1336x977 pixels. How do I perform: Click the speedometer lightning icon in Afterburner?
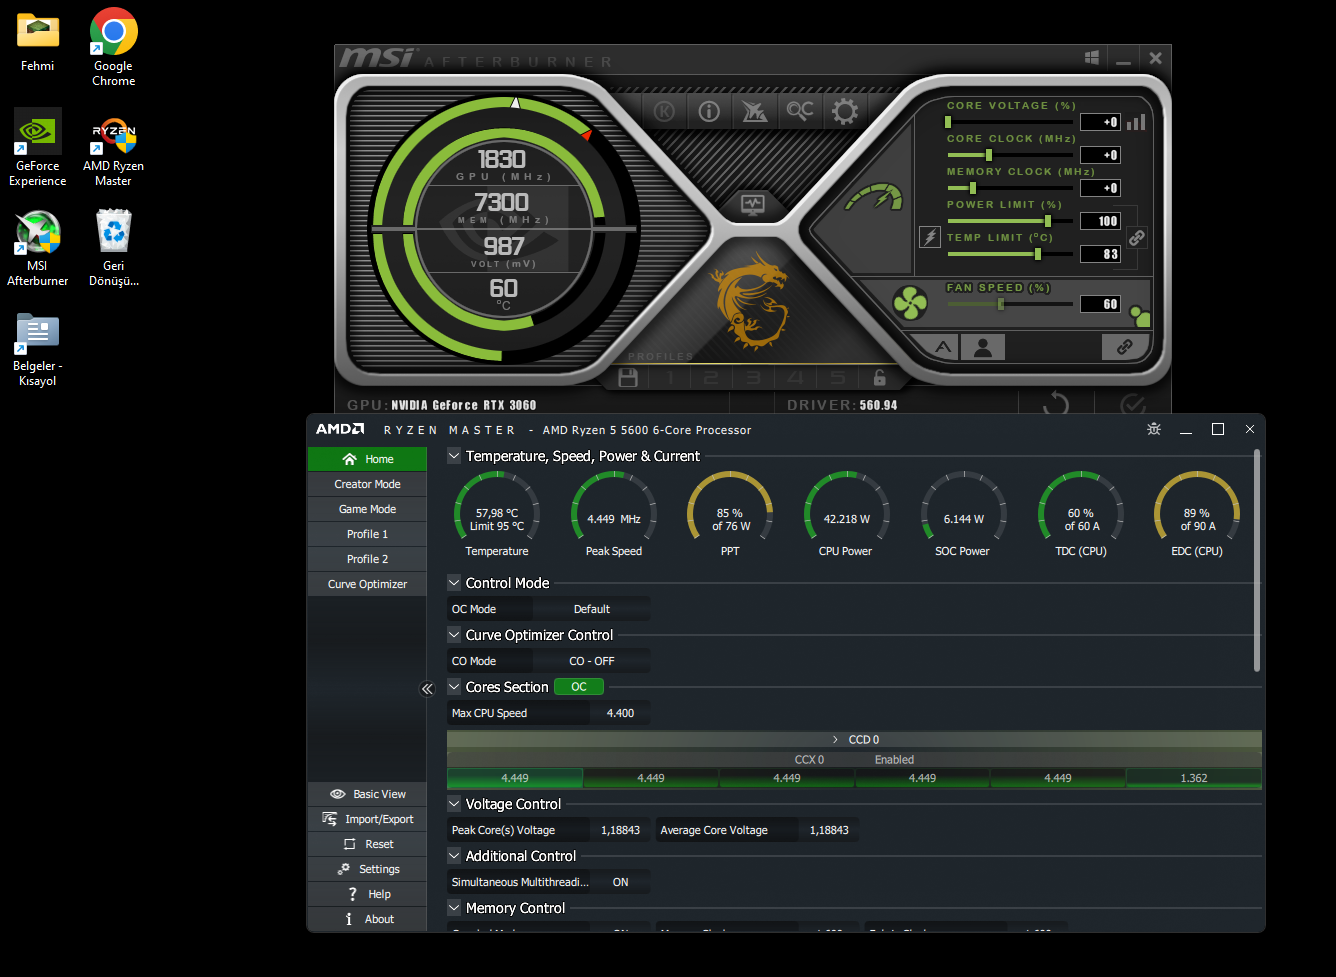click(875, 196)
